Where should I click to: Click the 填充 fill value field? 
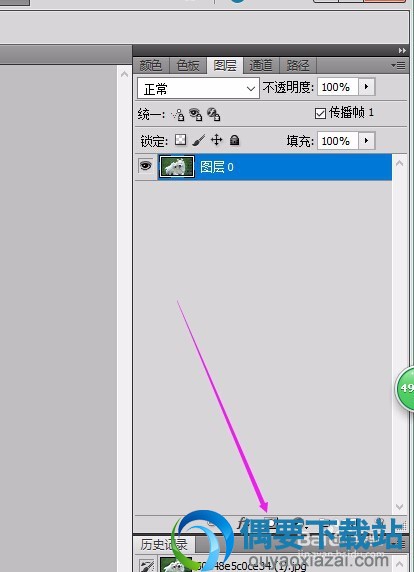pyautogui.click(x=338, y=141)
